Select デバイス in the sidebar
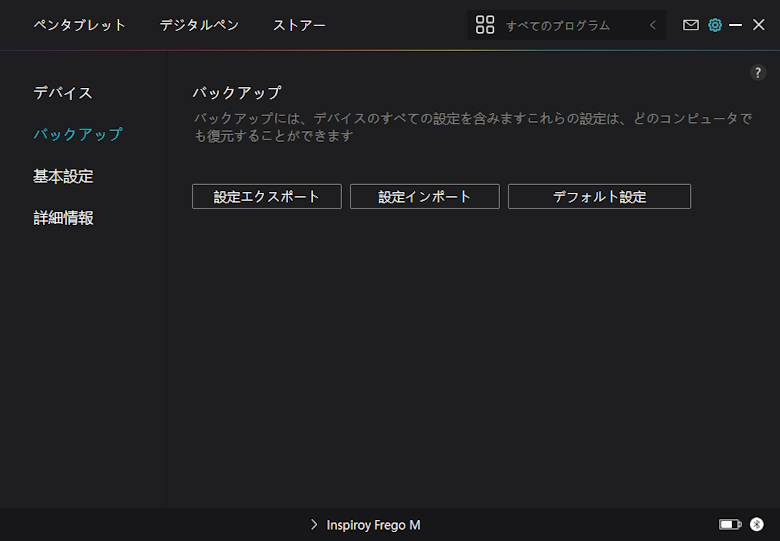 (63, 93)
